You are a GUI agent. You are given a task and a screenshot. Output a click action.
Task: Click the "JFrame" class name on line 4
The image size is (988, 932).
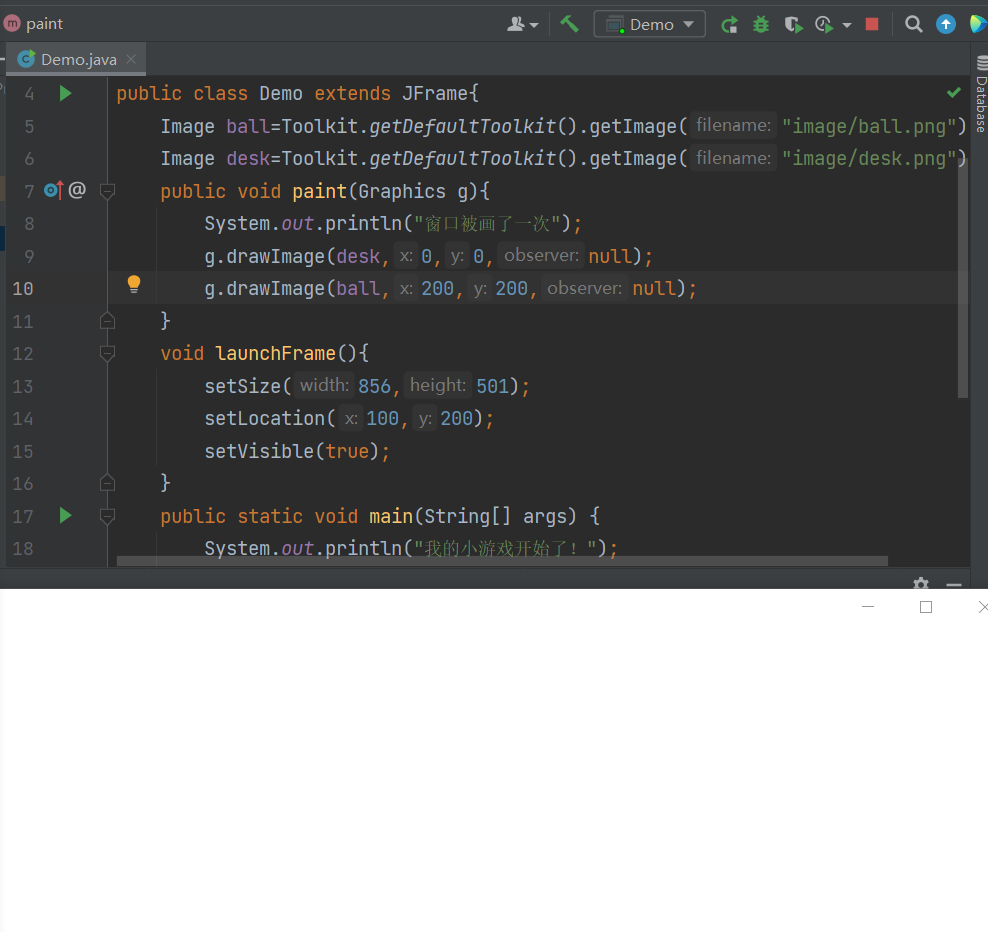[435, 93]
